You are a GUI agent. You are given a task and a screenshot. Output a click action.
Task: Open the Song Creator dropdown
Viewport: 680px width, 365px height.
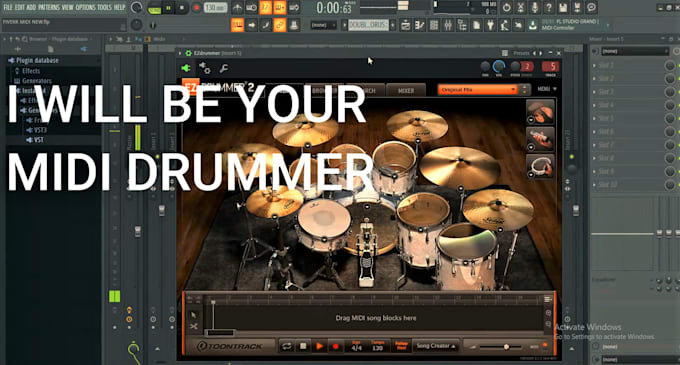pyautogui.click(x=435, y=346)
